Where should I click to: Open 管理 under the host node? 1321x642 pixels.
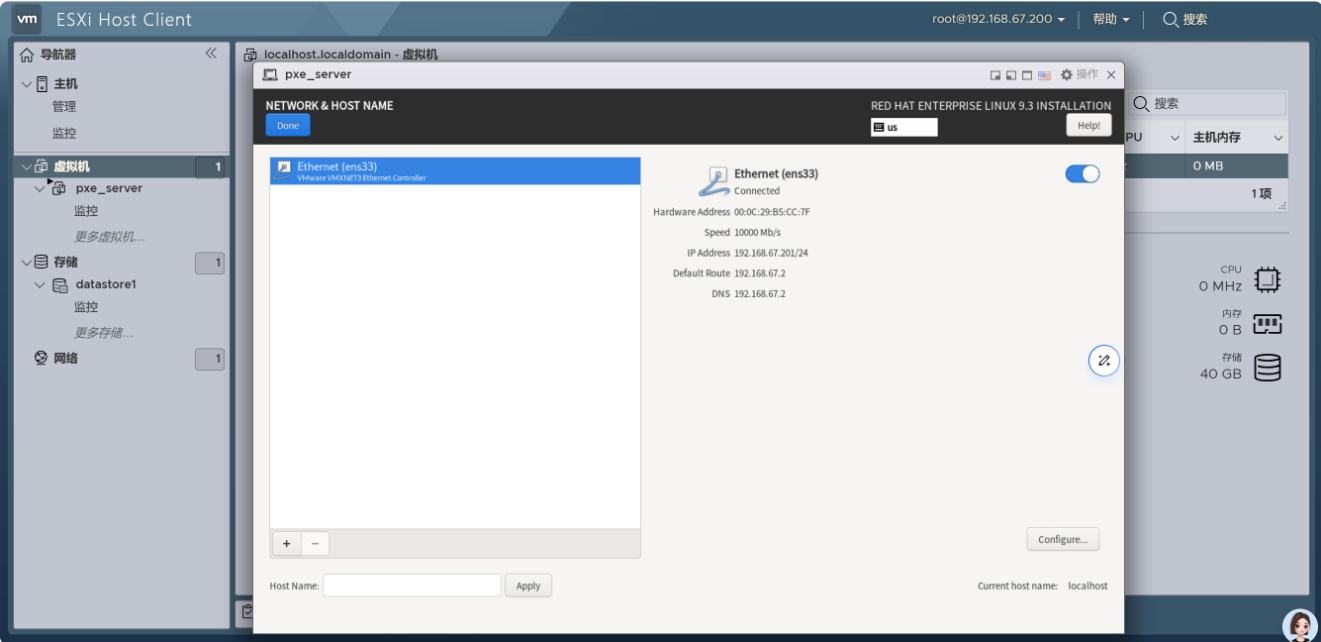(64, 107)
